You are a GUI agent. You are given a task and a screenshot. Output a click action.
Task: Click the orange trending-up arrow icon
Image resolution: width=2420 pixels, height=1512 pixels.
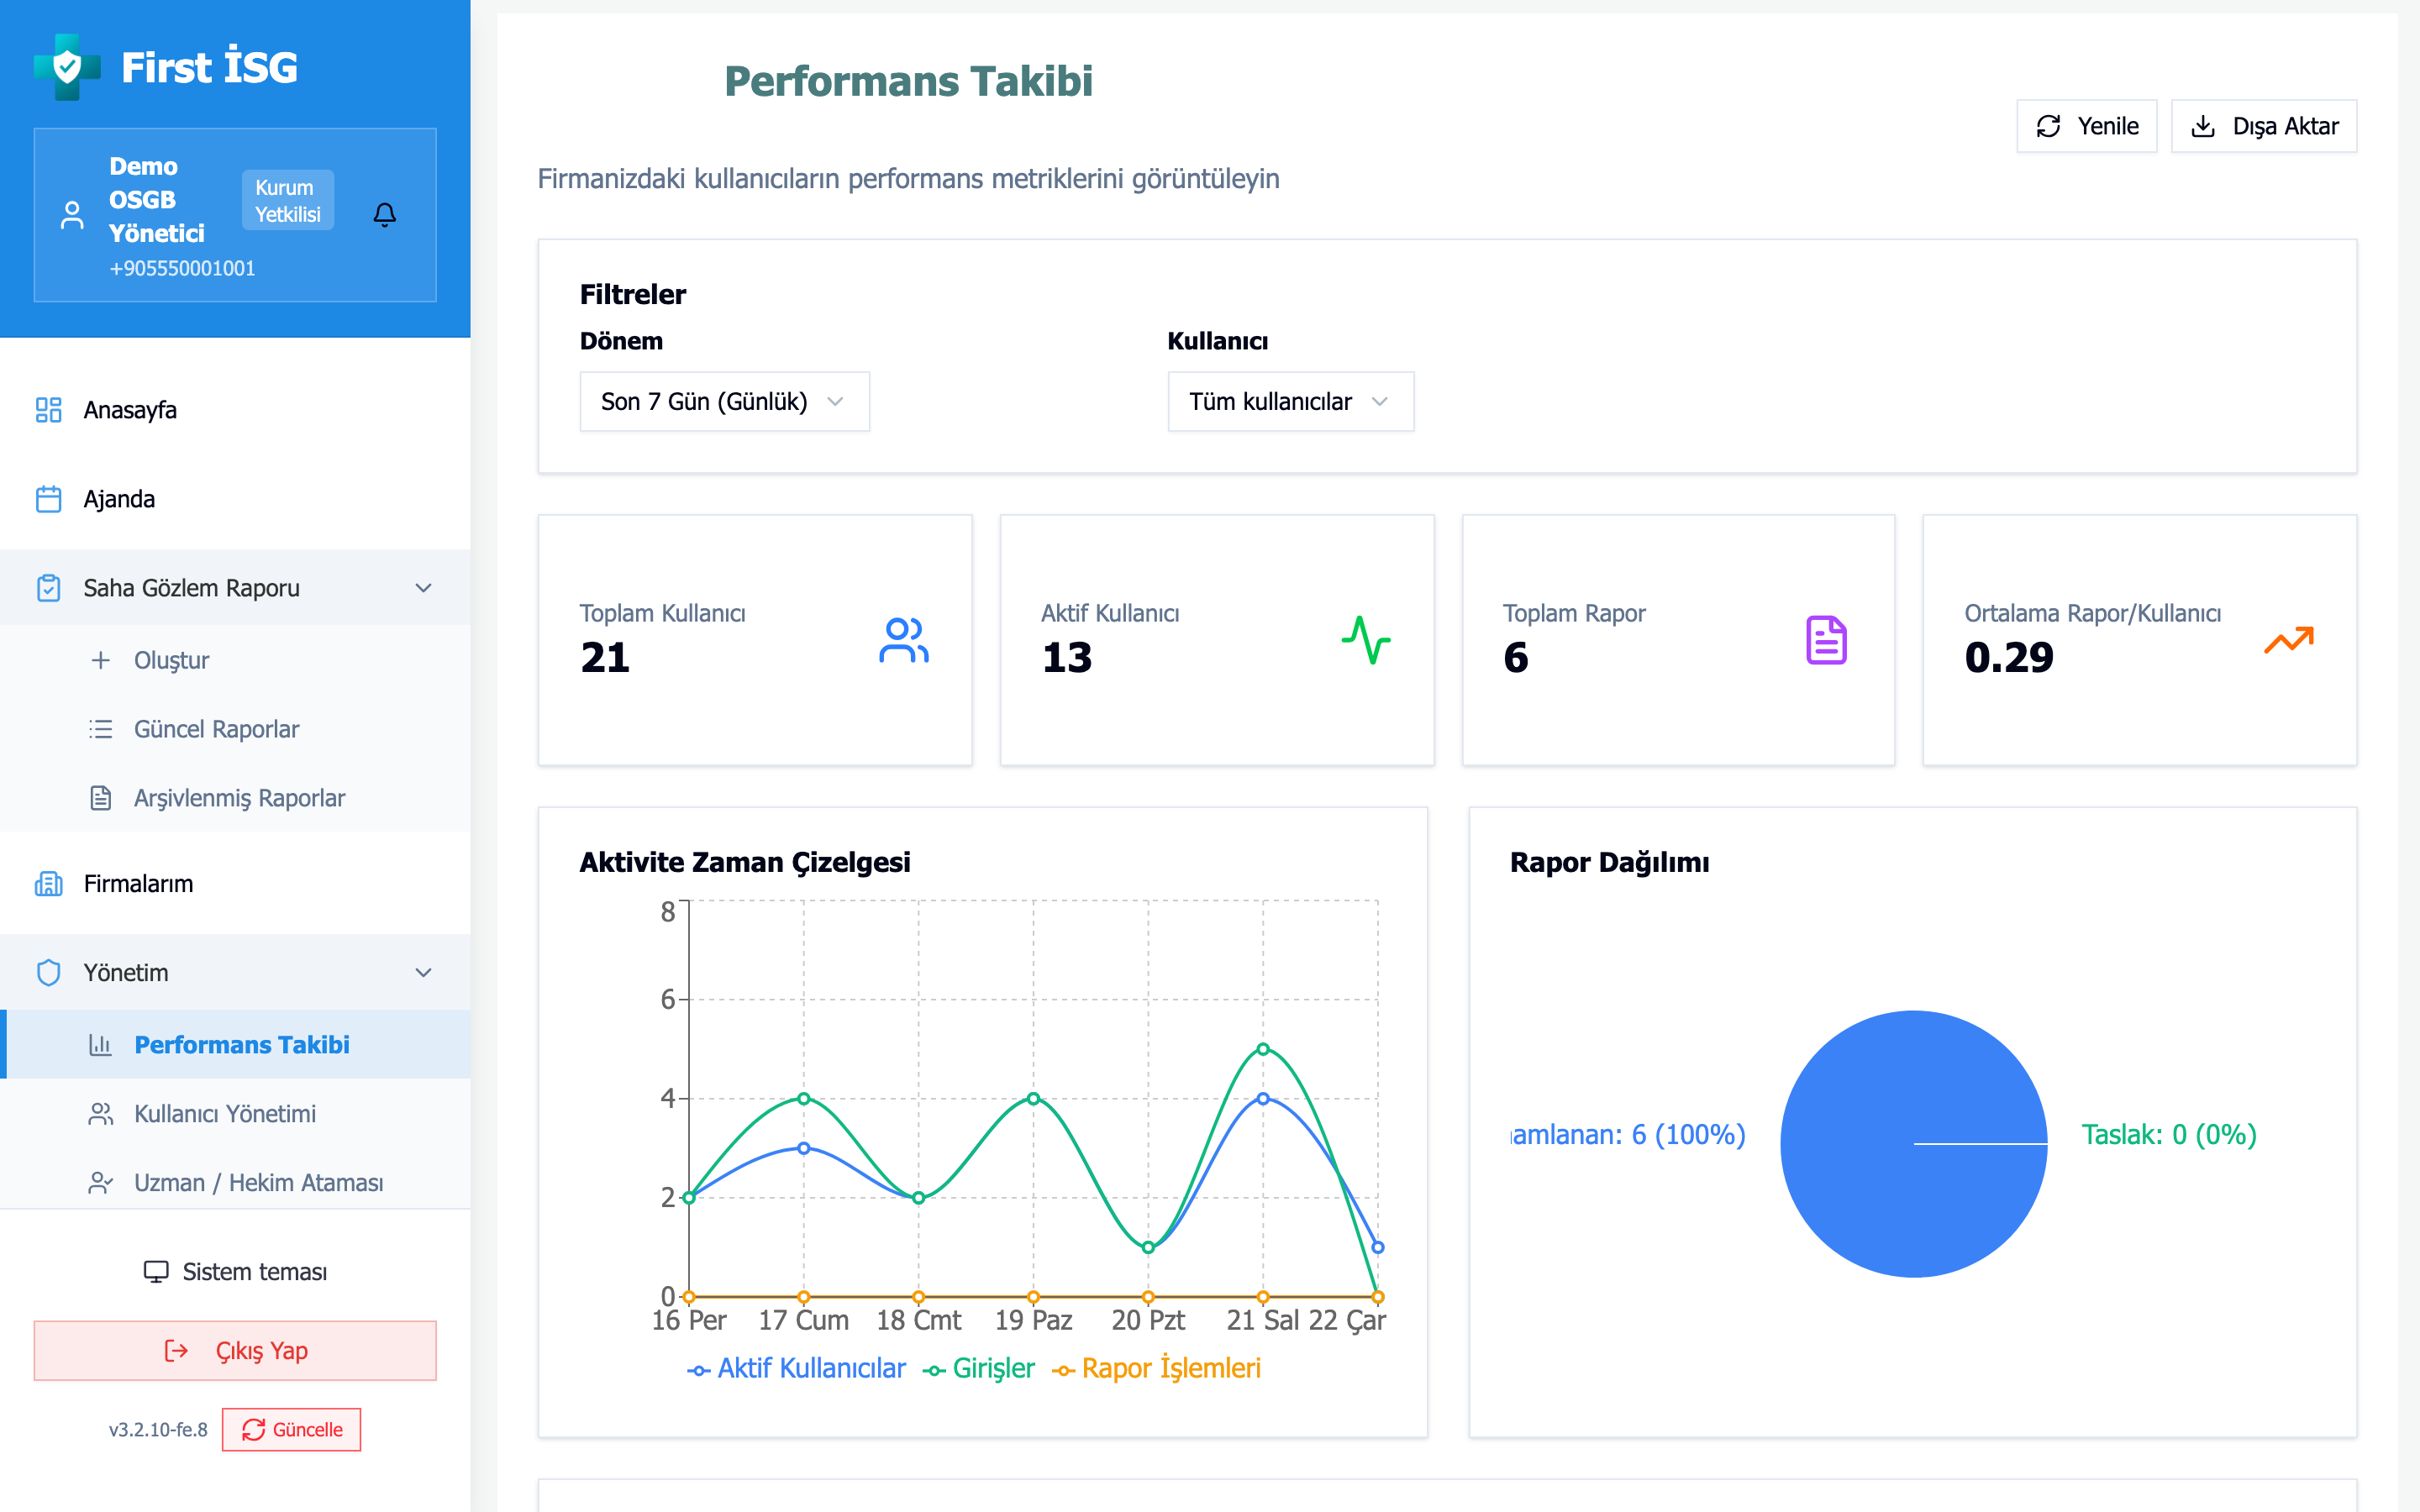coord(2288,640)
